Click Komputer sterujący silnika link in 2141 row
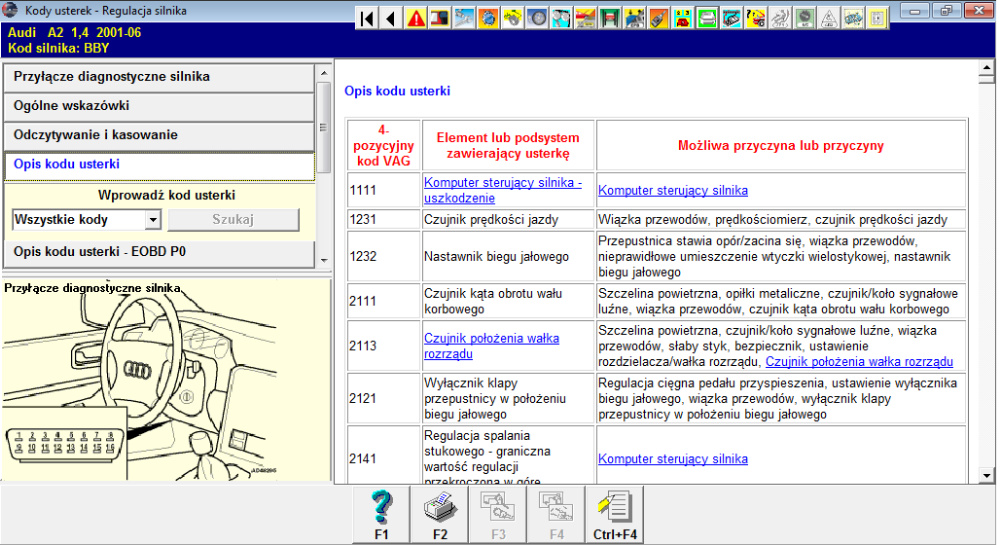This screenshot has width=1000, height=545. point(673,458)
